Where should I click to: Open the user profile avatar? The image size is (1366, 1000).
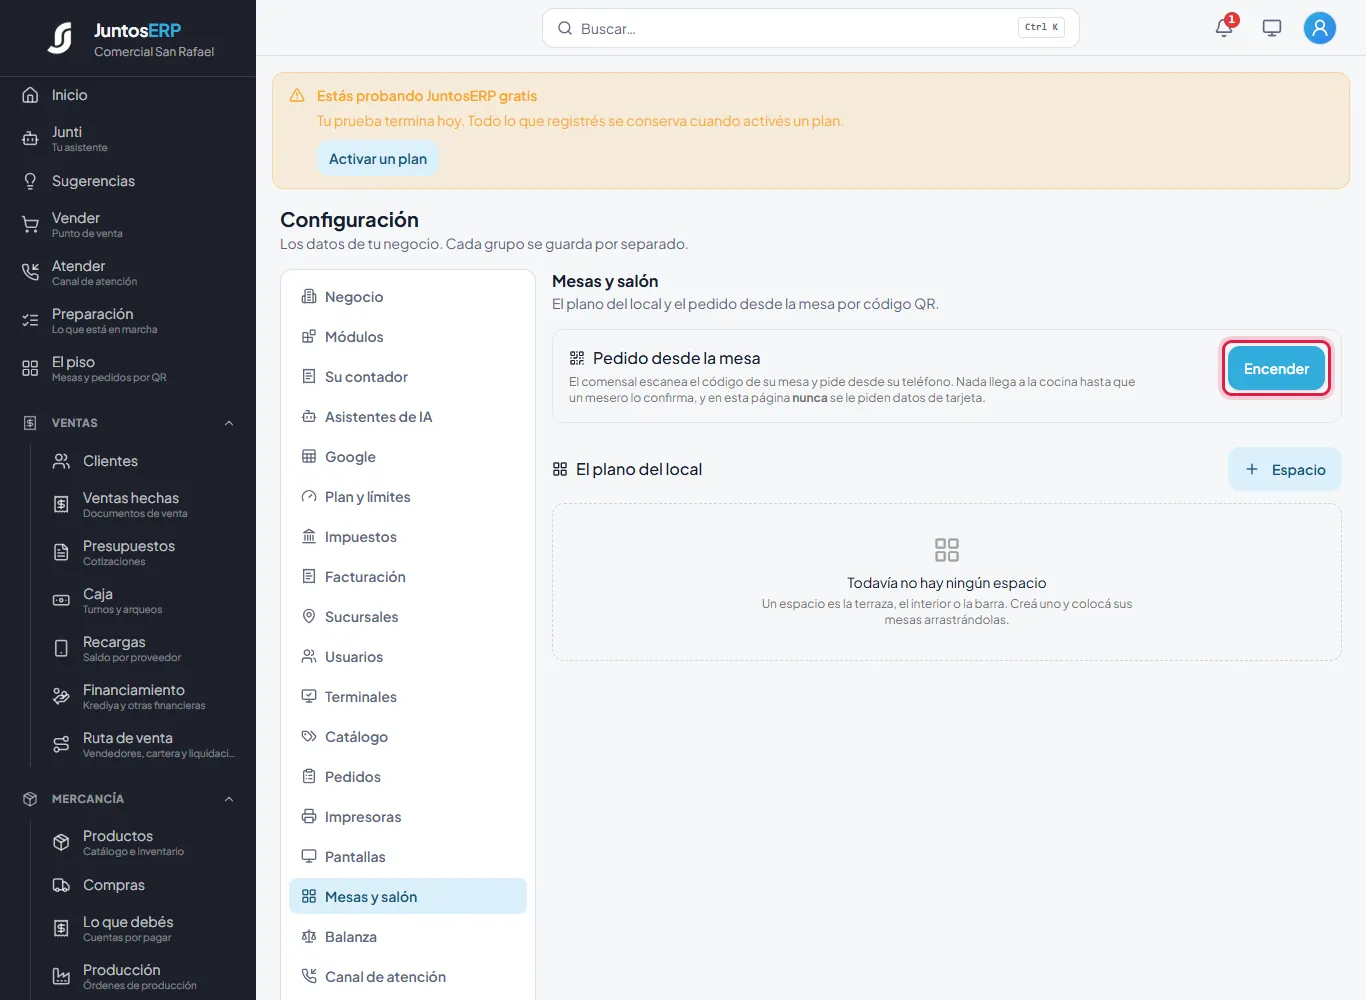pyautogui.click(x=1320, y=28)
